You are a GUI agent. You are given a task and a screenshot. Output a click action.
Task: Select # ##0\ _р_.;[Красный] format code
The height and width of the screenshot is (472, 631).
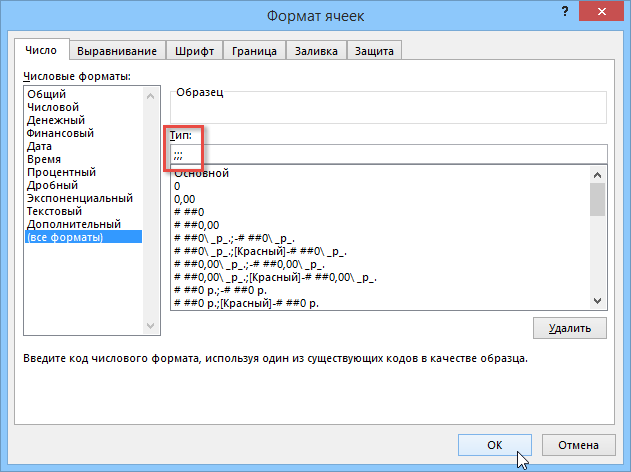click(380, 251)
